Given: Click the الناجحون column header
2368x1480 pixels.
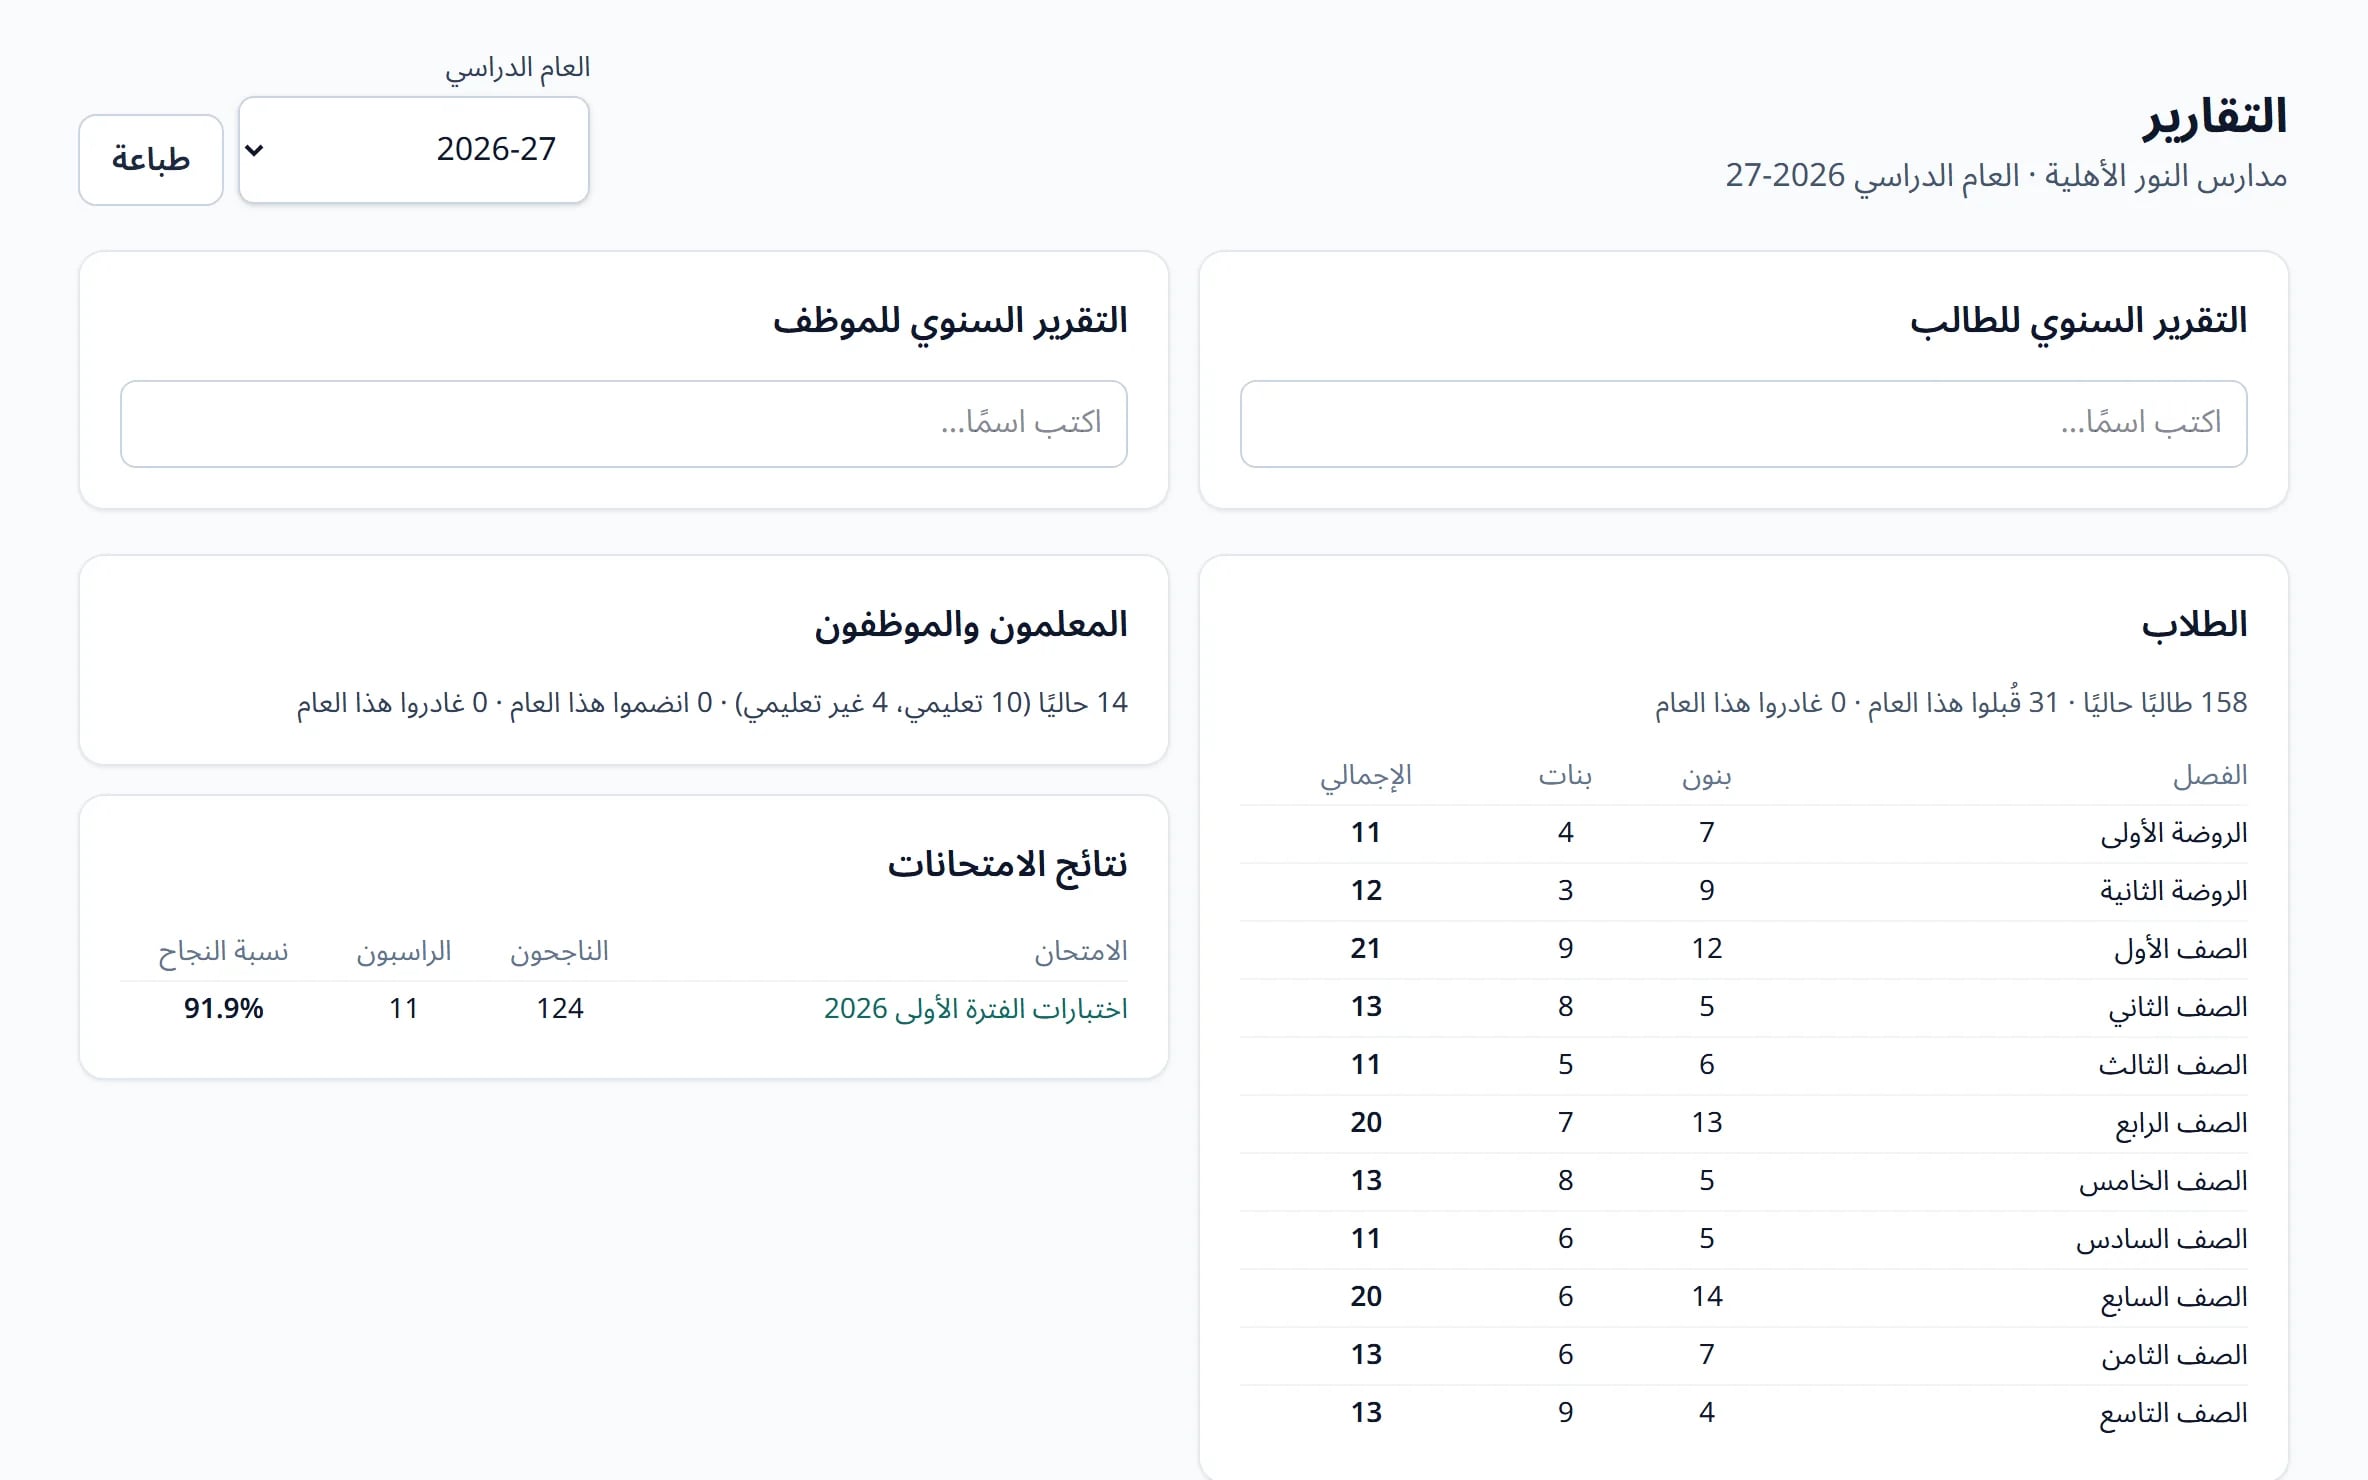Looking at the screenshot, I should click(559, 952).
